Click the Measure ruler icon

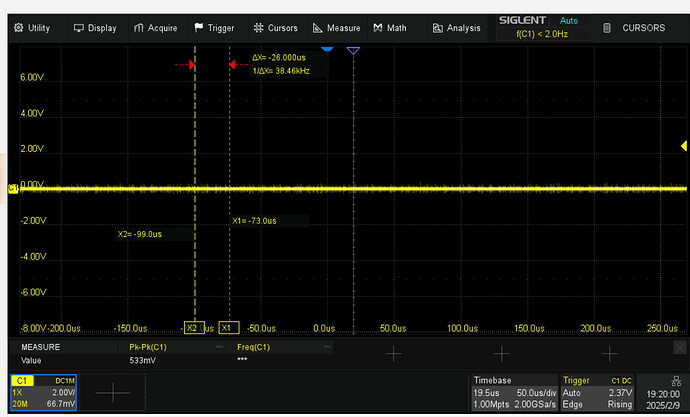click(318, 28)
